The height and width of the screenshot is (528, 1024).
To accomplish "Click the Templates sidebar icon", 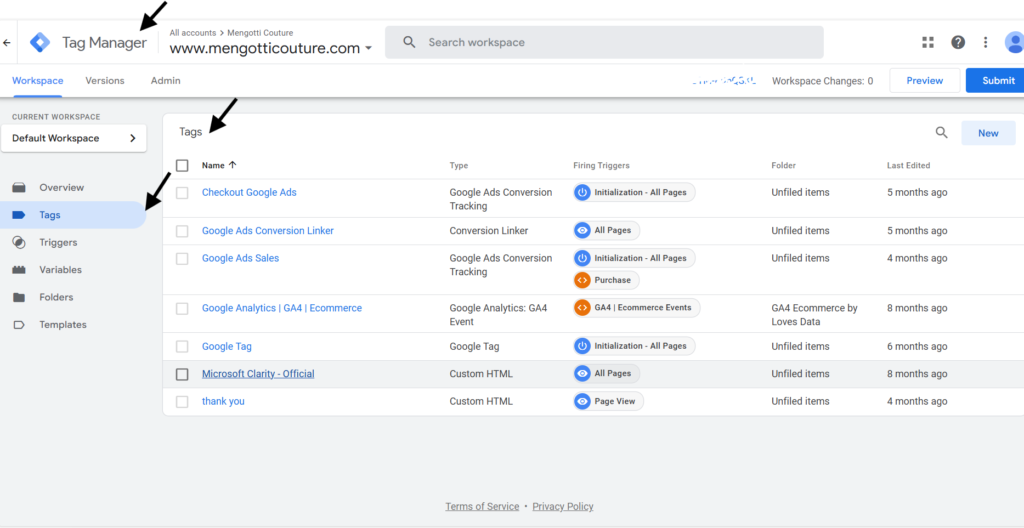I will click(19, 325).
